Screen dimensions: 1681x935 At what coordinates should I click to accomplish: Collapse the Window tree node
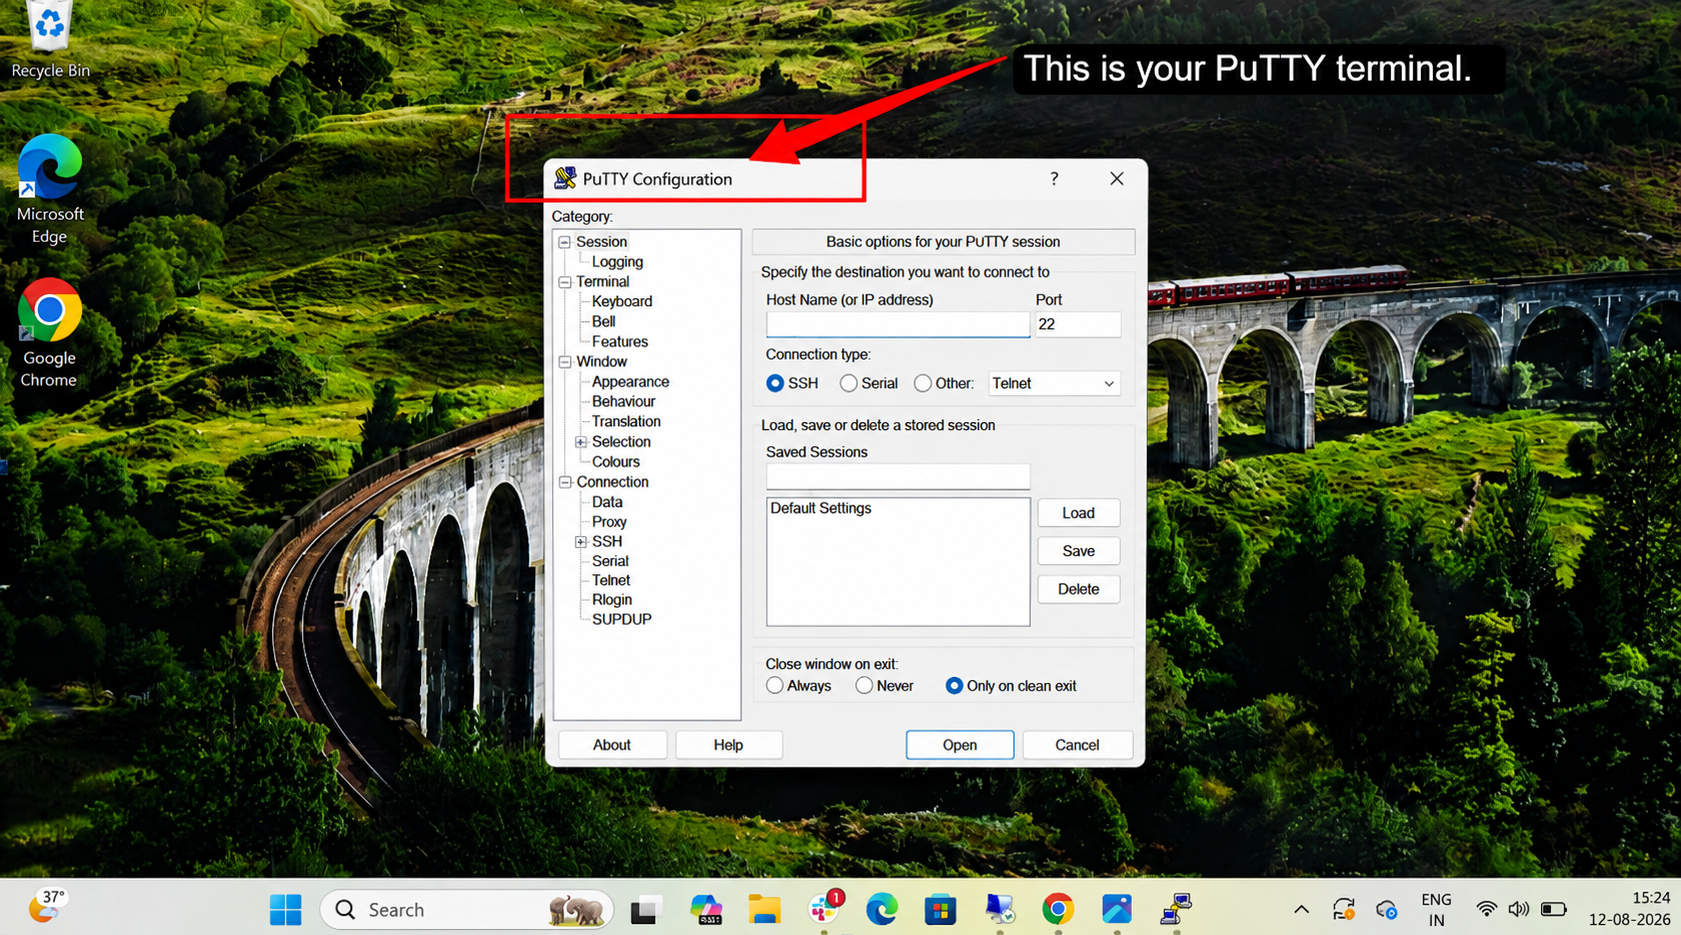coord(565,362)
